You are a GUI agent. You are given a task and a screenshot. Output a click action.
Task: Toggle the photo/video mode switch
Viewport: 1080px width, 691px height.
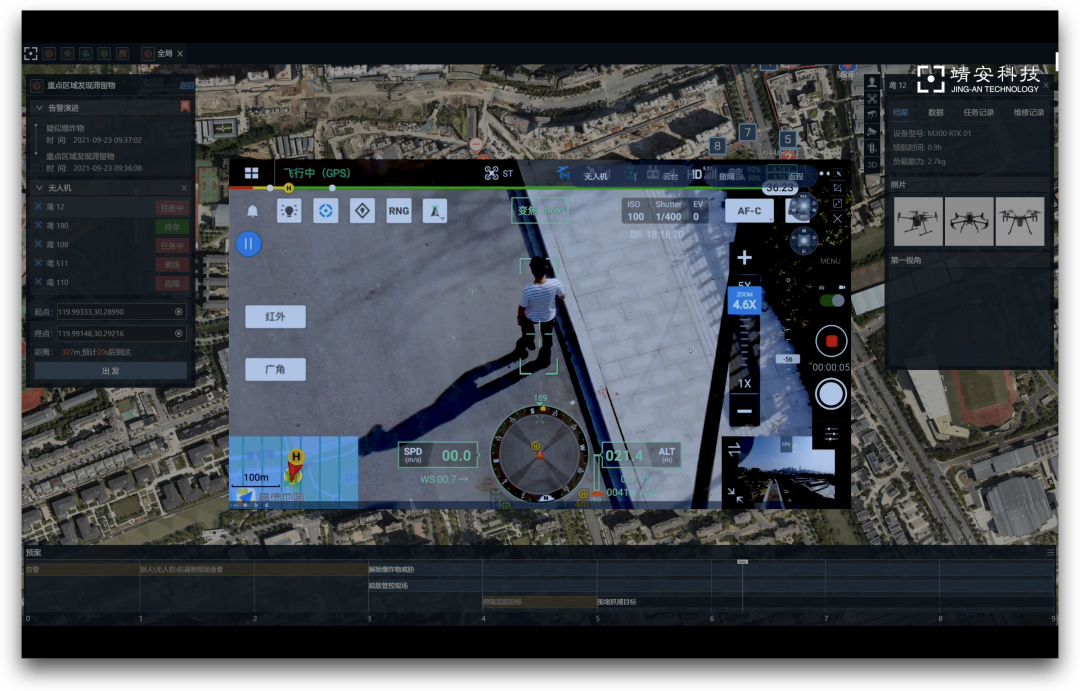click(831, 300)
